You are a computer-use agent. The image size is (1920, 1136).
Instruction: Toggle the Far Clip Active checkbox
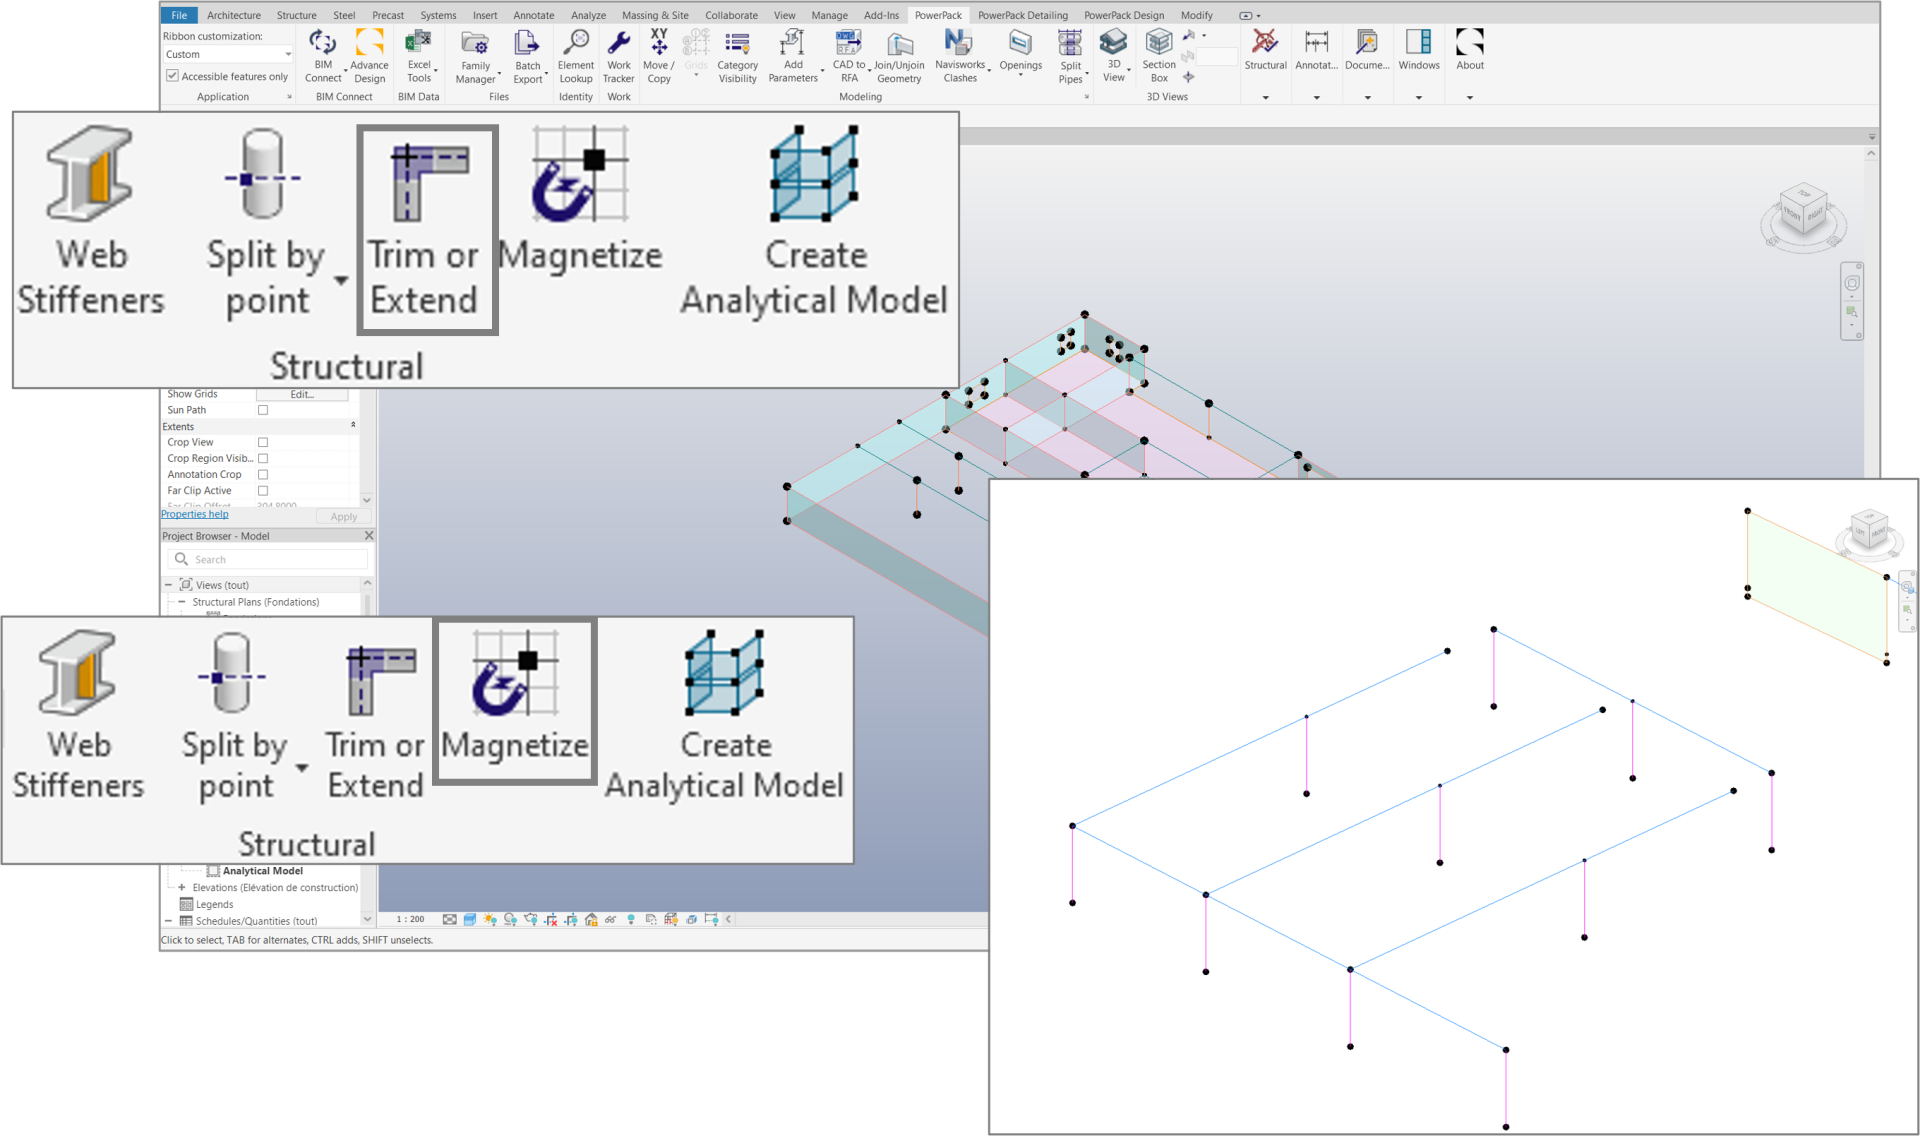(263, 490)
